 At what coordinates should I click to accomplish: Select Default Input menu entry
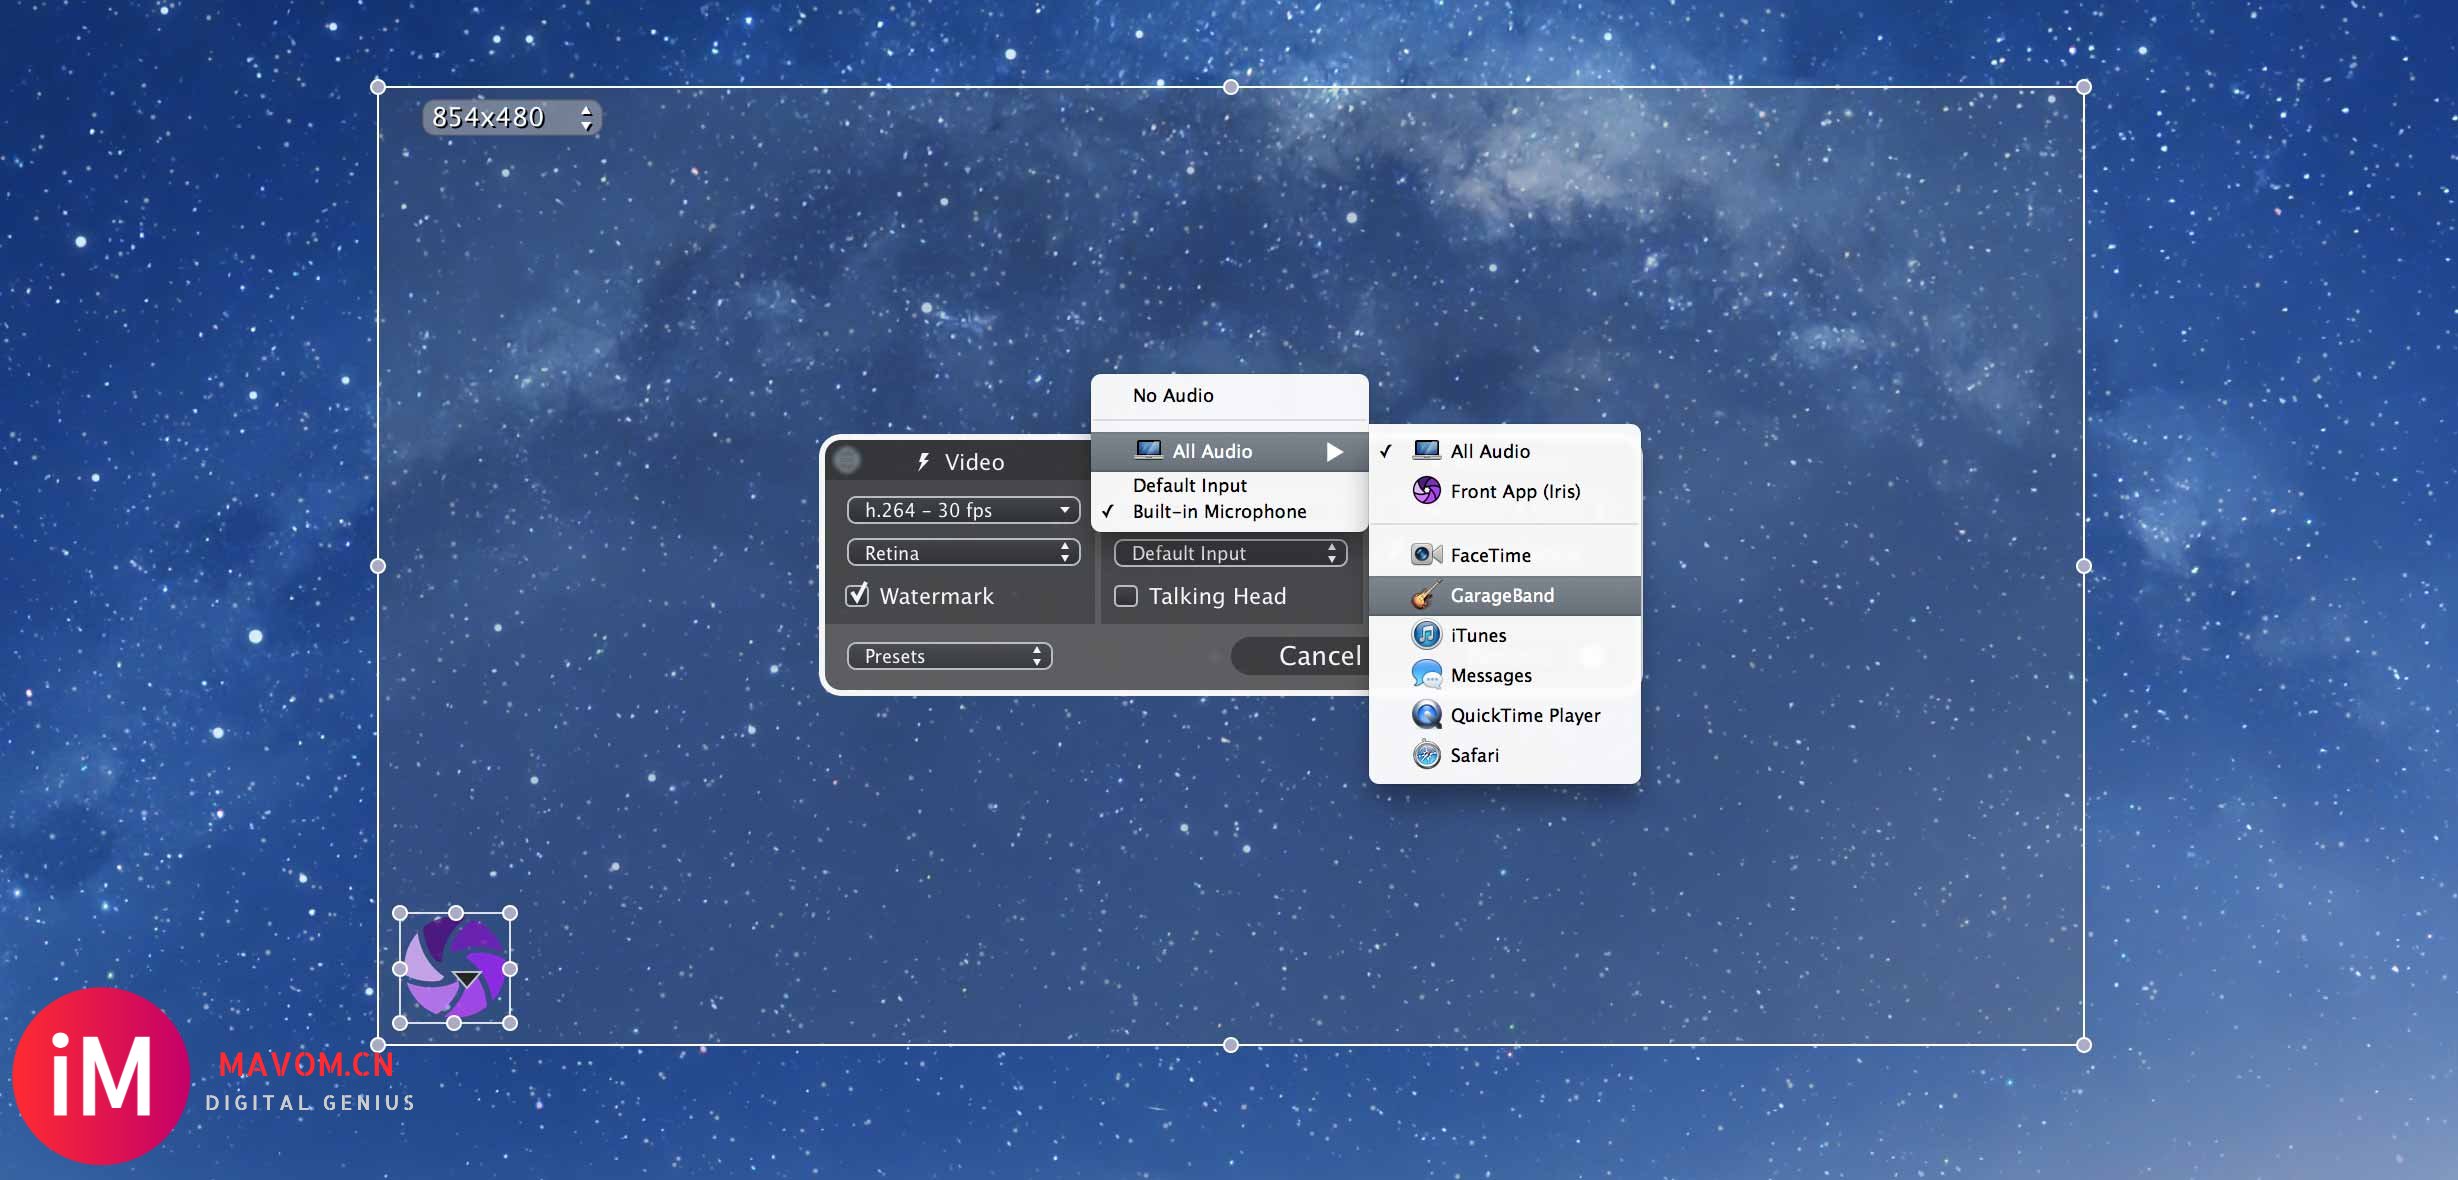1189,485
